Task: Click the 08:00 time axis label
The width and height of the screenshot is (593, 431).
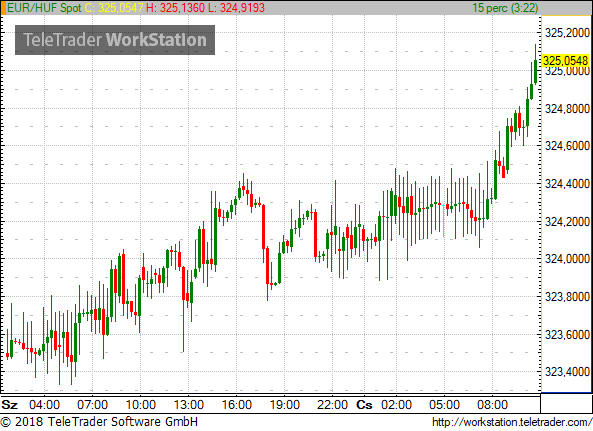Action: pos(492,405)
